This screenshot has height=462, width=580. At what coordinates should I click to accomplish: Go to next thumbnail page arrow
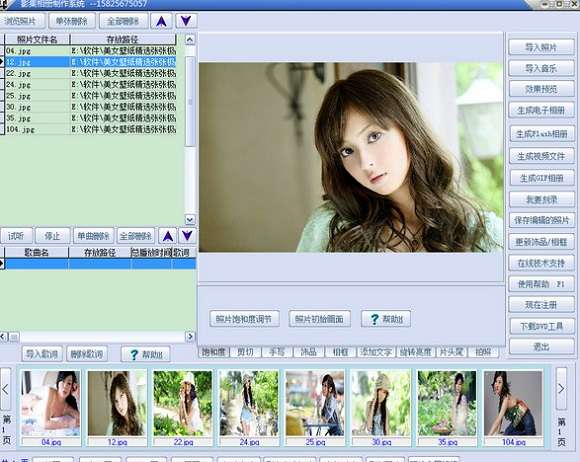click(561, 388)
